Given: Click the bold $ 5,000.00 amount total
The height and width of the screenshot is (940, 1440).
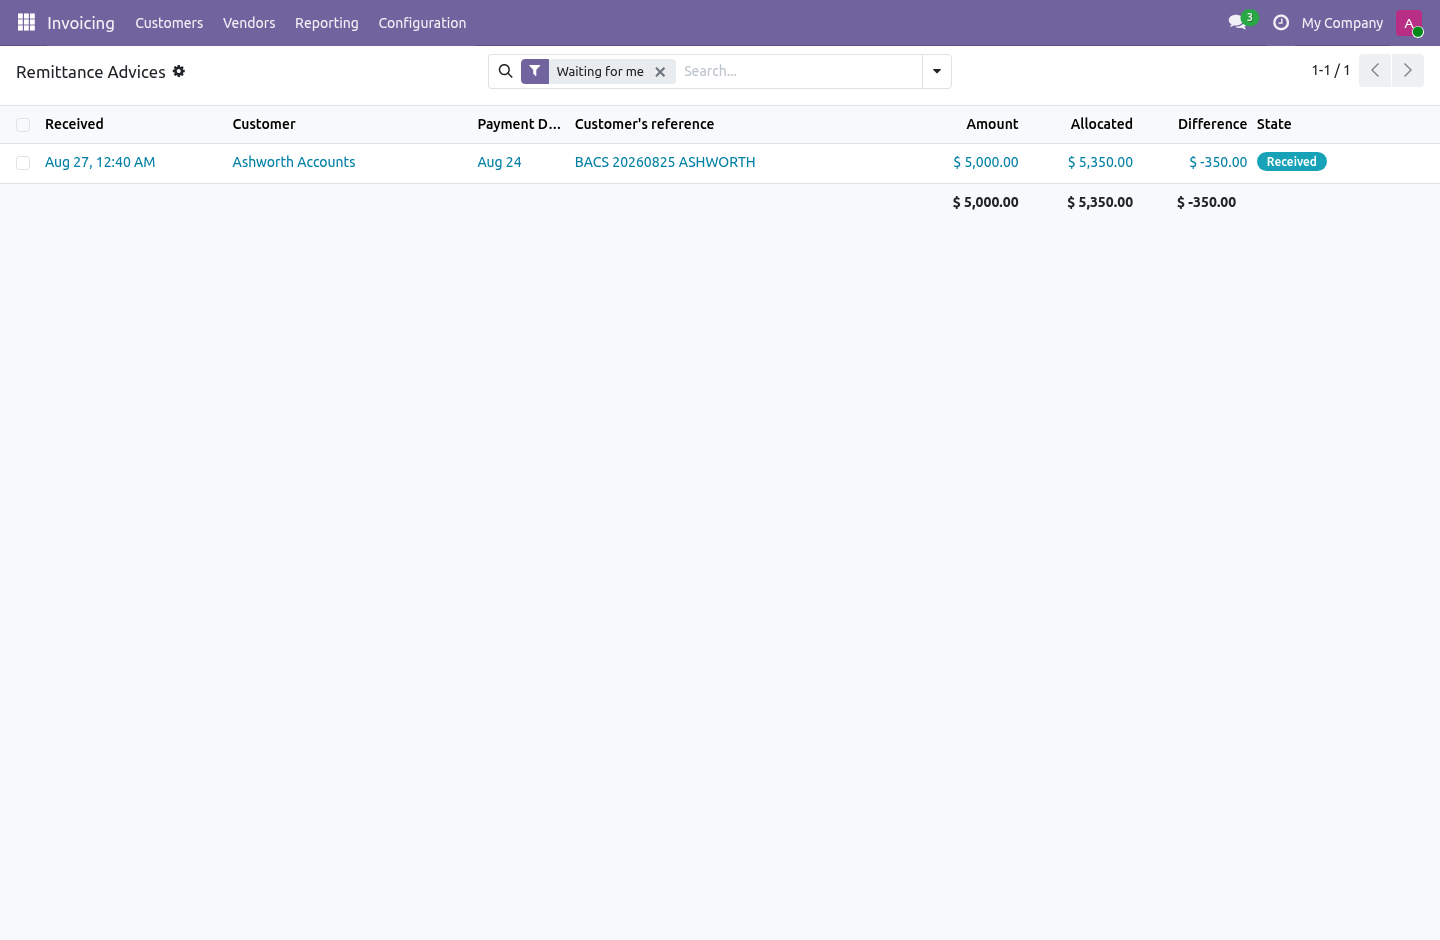Looking at the screenshot, I should [x=986, y=202].
